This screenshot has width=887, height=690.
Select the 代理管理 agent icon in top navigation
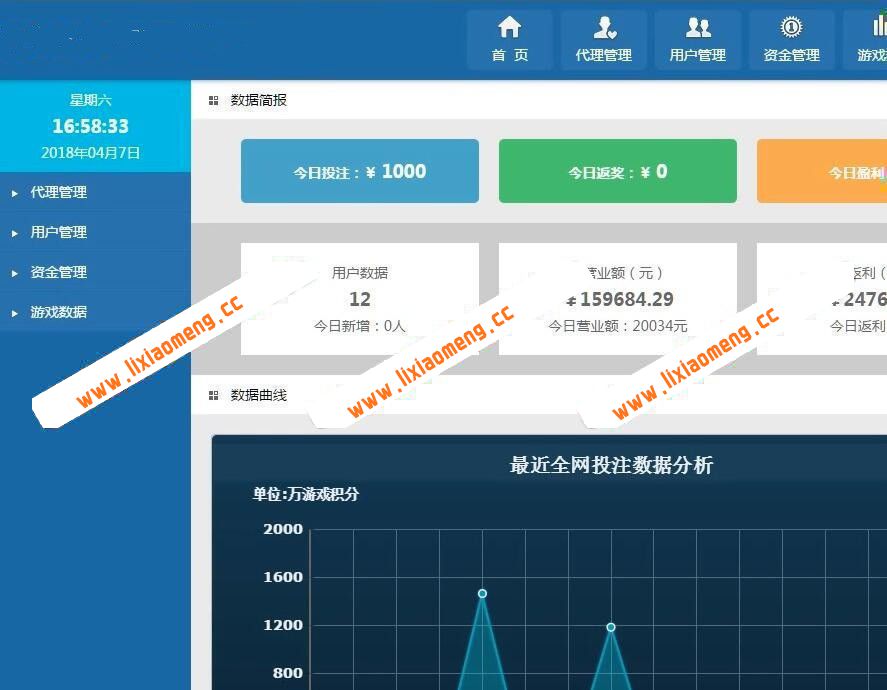click(604, 28)
